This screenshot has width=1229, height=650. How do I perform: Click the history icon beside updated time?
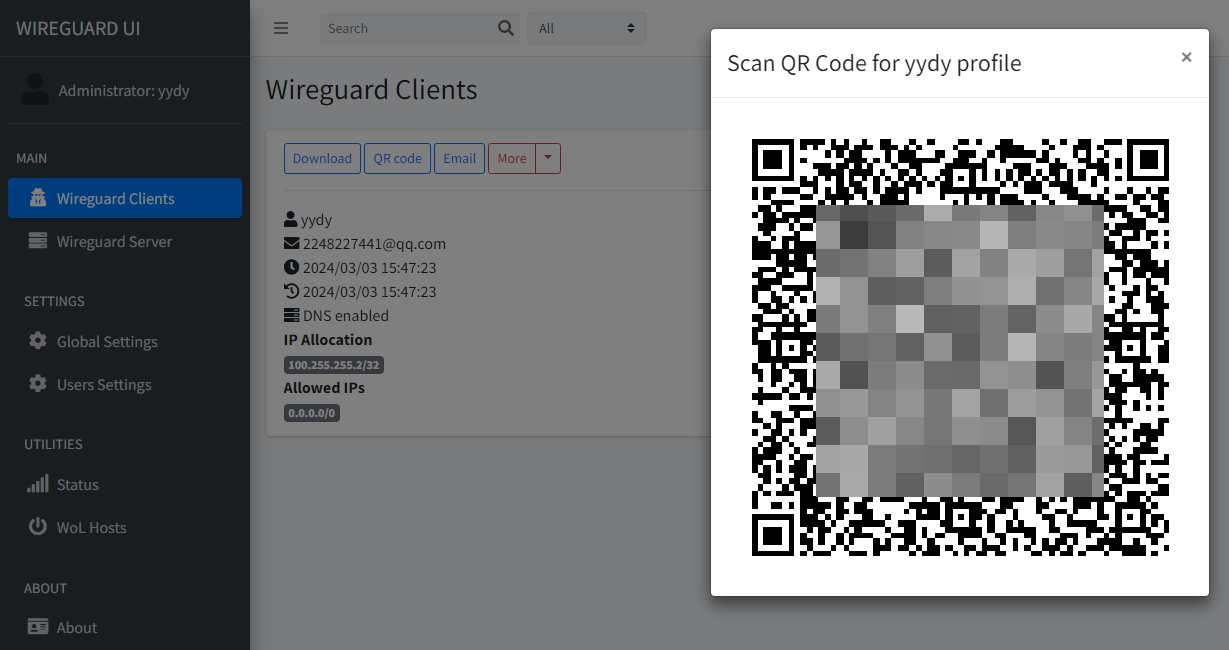(x=291, y=291)
